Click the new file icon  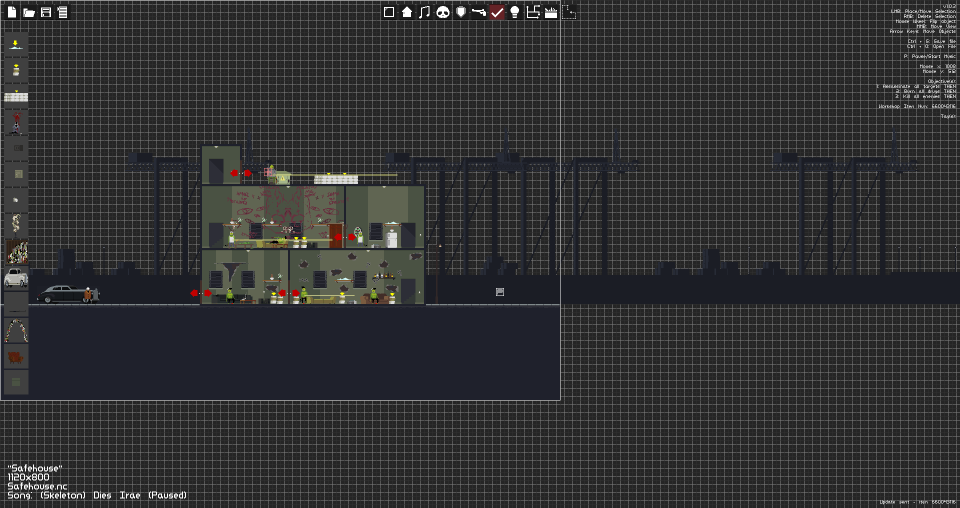(x=12, y=12)
